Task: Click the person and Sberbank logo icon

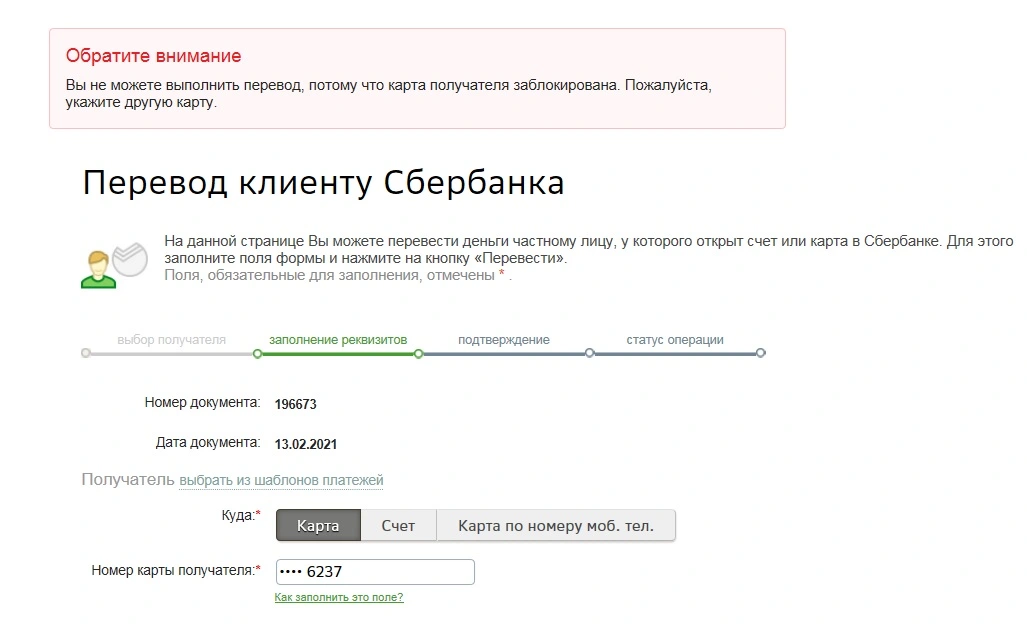Action: 114,265
